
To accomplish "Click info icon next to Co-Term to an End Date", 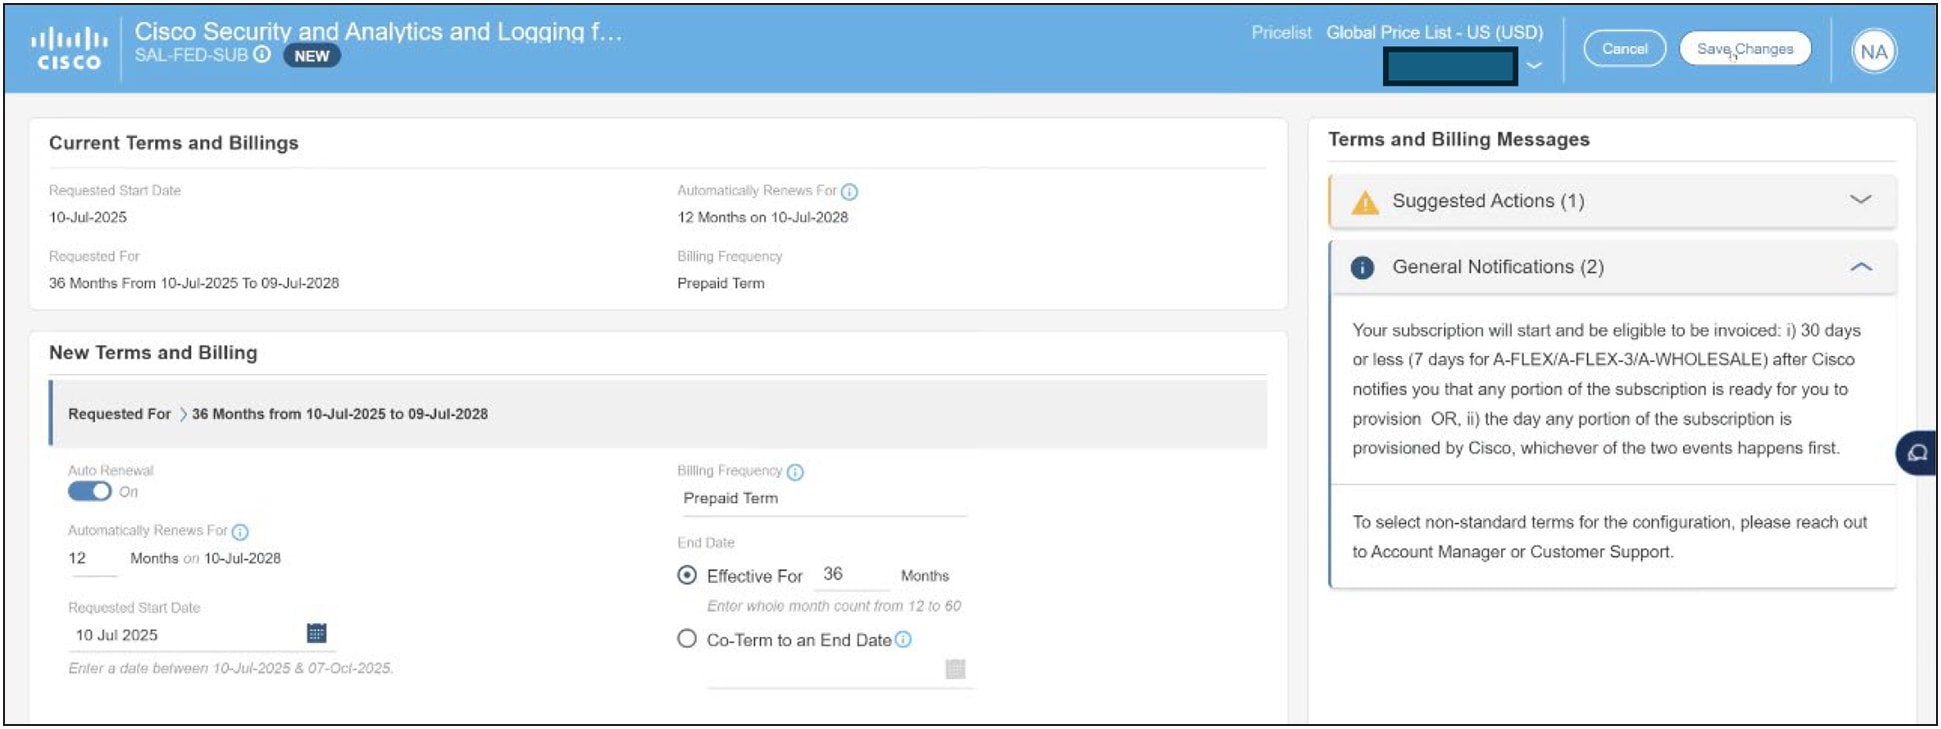I will (x=903, y=640).
